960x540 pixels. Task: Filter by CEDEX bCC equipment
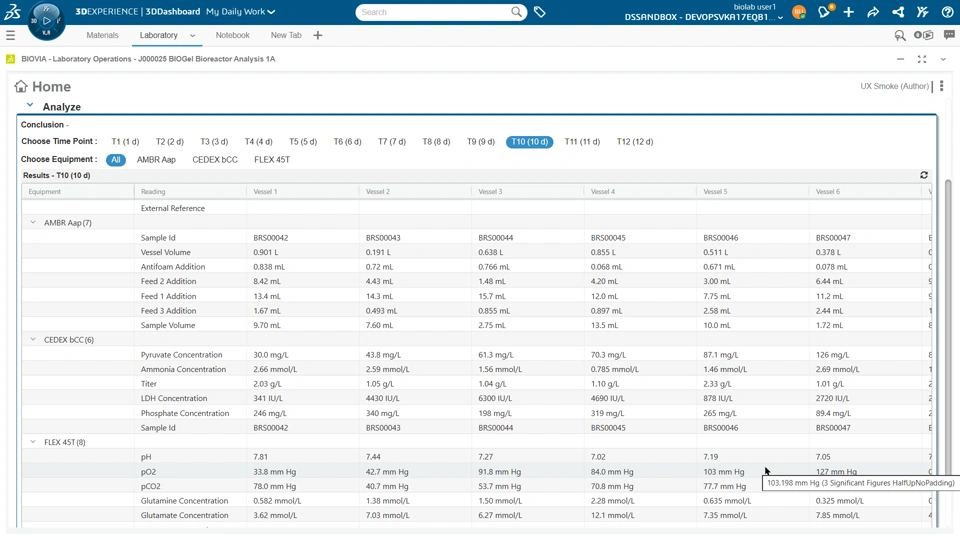(x=215, y=160)
